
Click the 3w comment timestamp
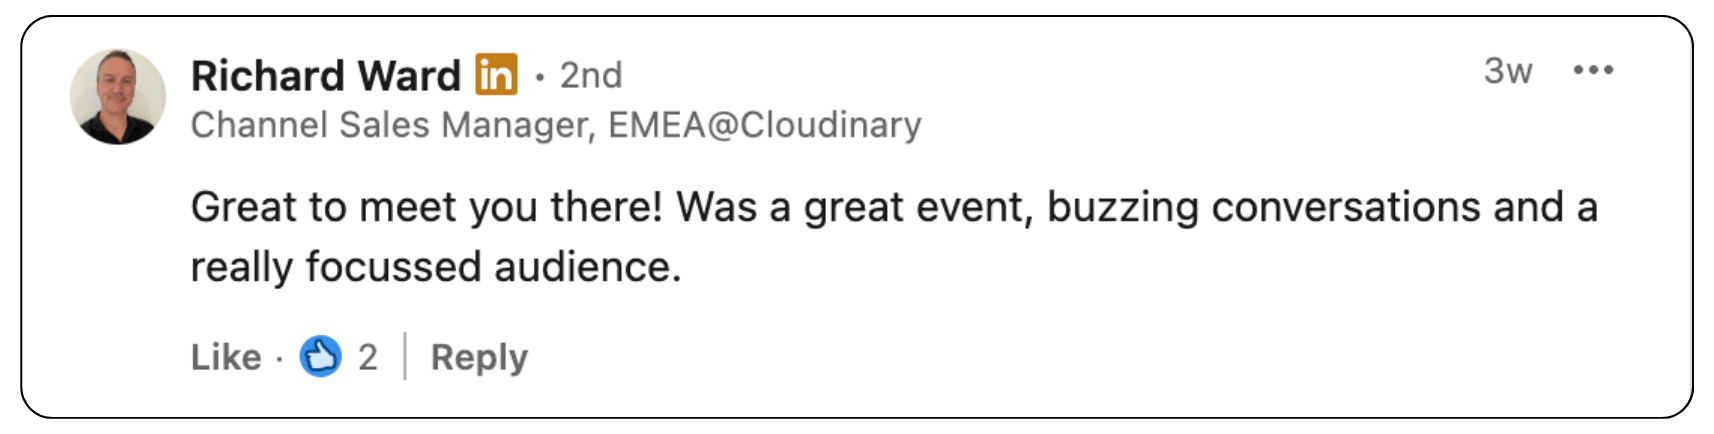click(x=1508, y=70)
